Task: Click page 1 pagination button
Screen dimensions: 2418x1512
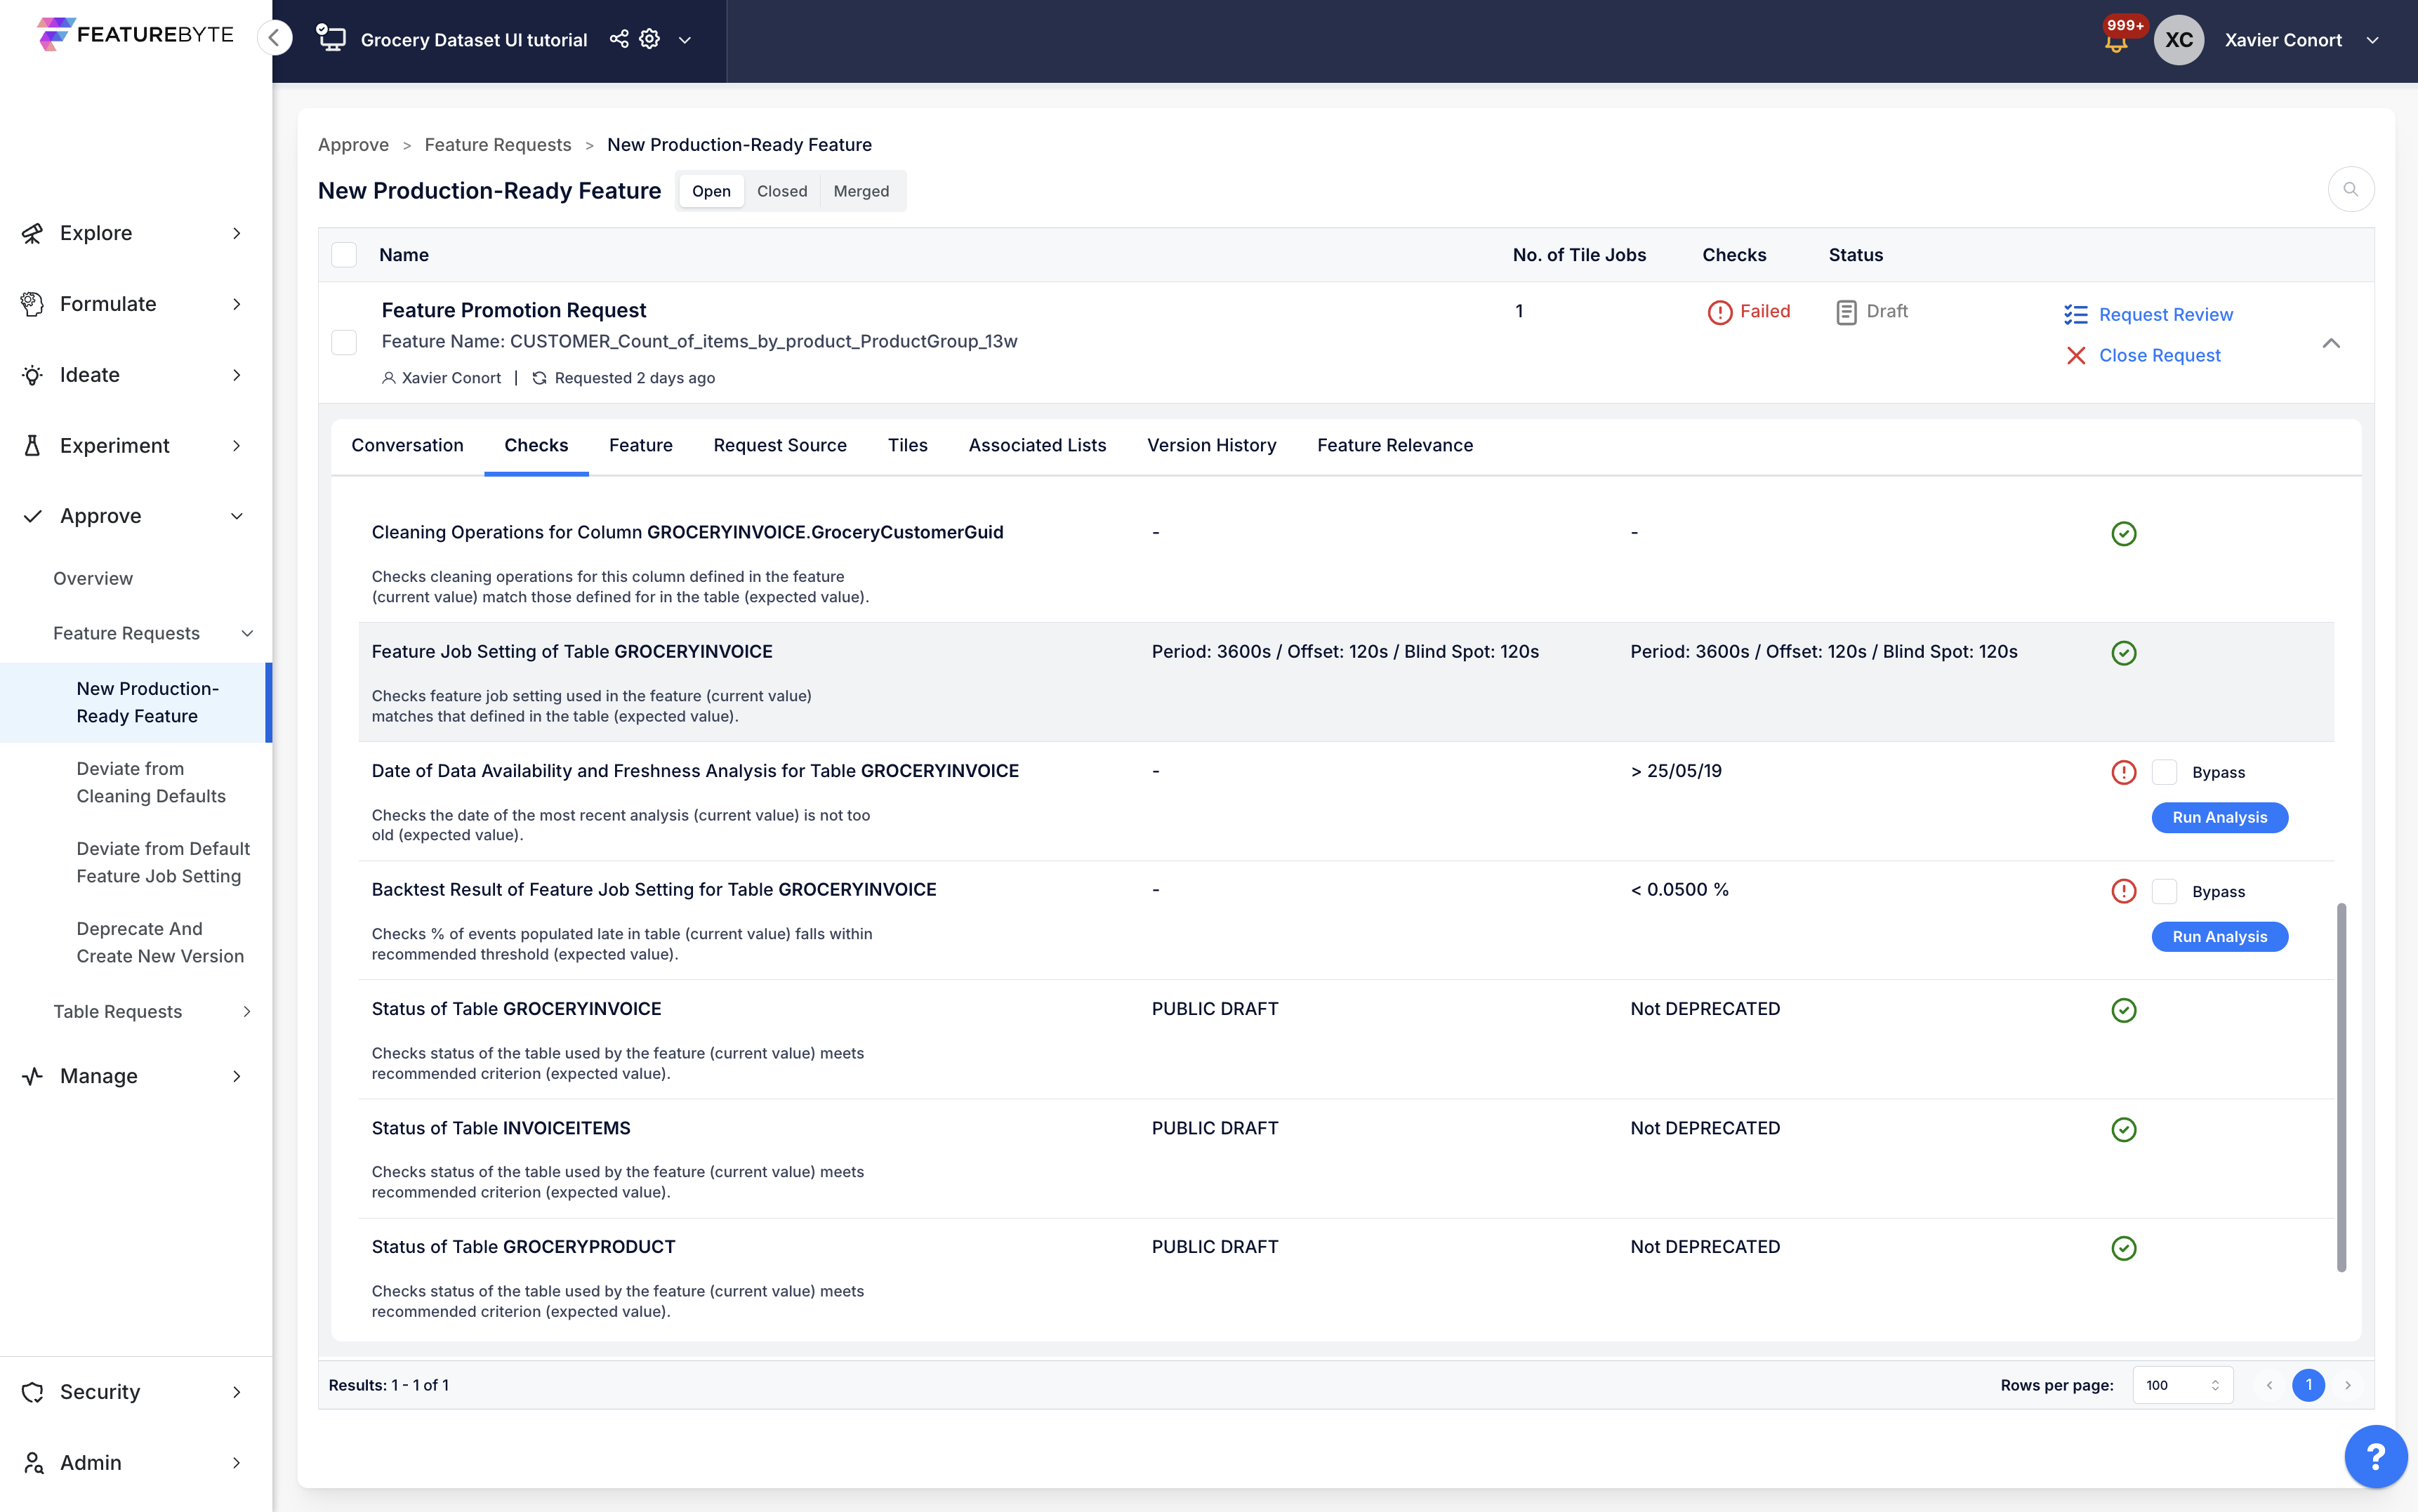Action: pyautogui.click(x=2308, y=1385)
